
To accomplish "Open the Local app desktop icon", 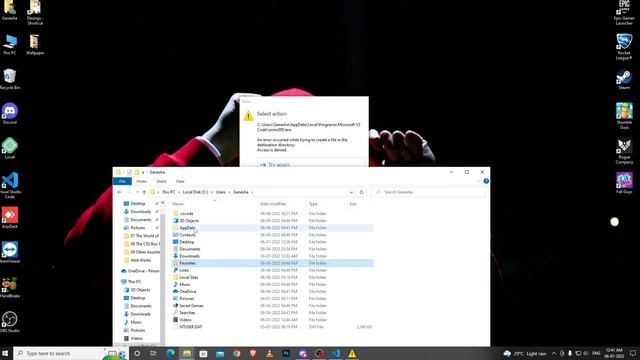I will click(x=10, y=148).
